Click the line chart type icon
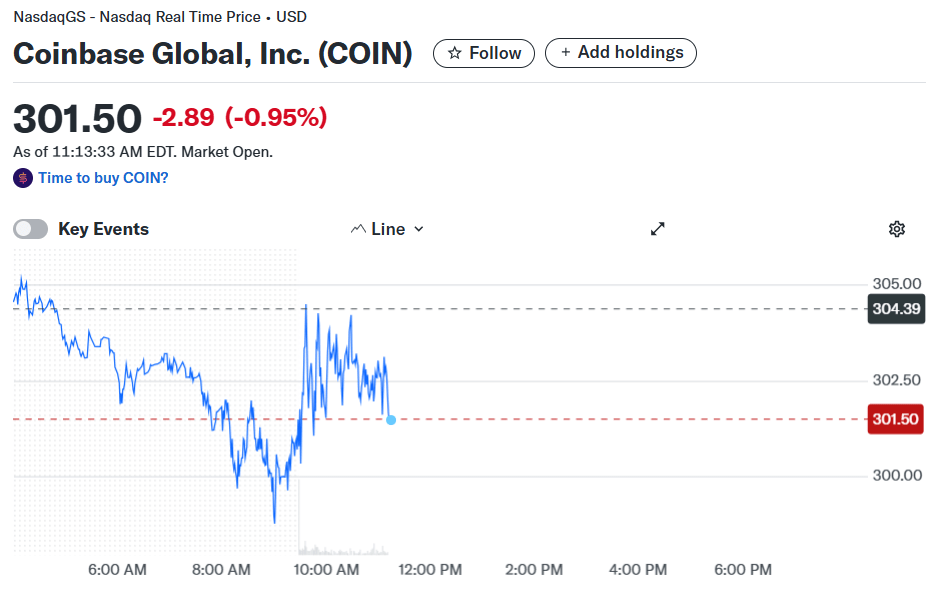Screen dimensions: 938x589 (359, 229)
